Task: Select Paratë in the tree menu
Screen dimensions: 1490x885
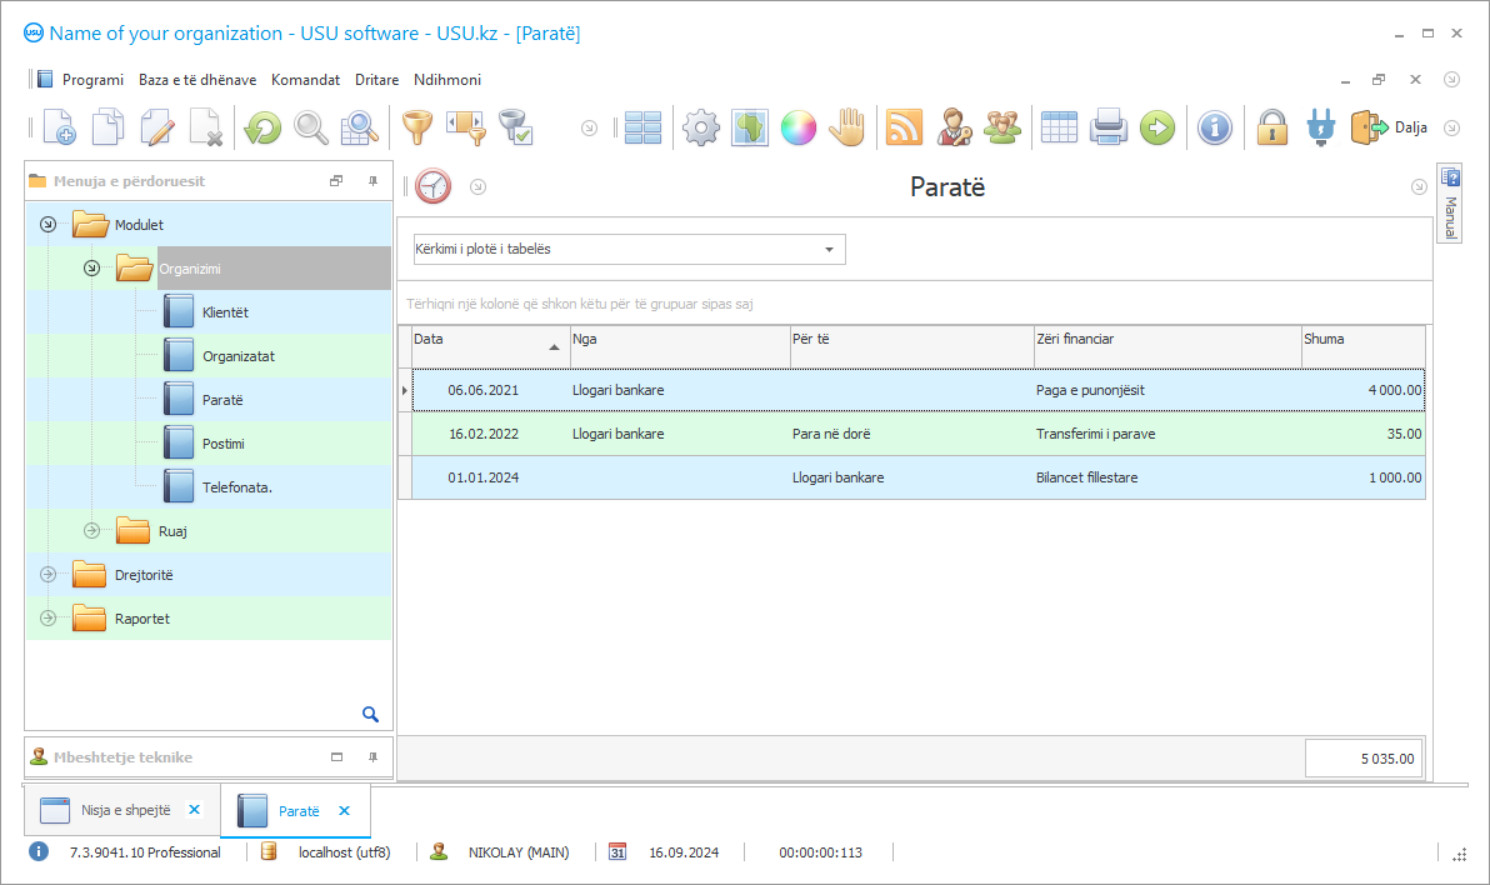Action: point(222,400)
